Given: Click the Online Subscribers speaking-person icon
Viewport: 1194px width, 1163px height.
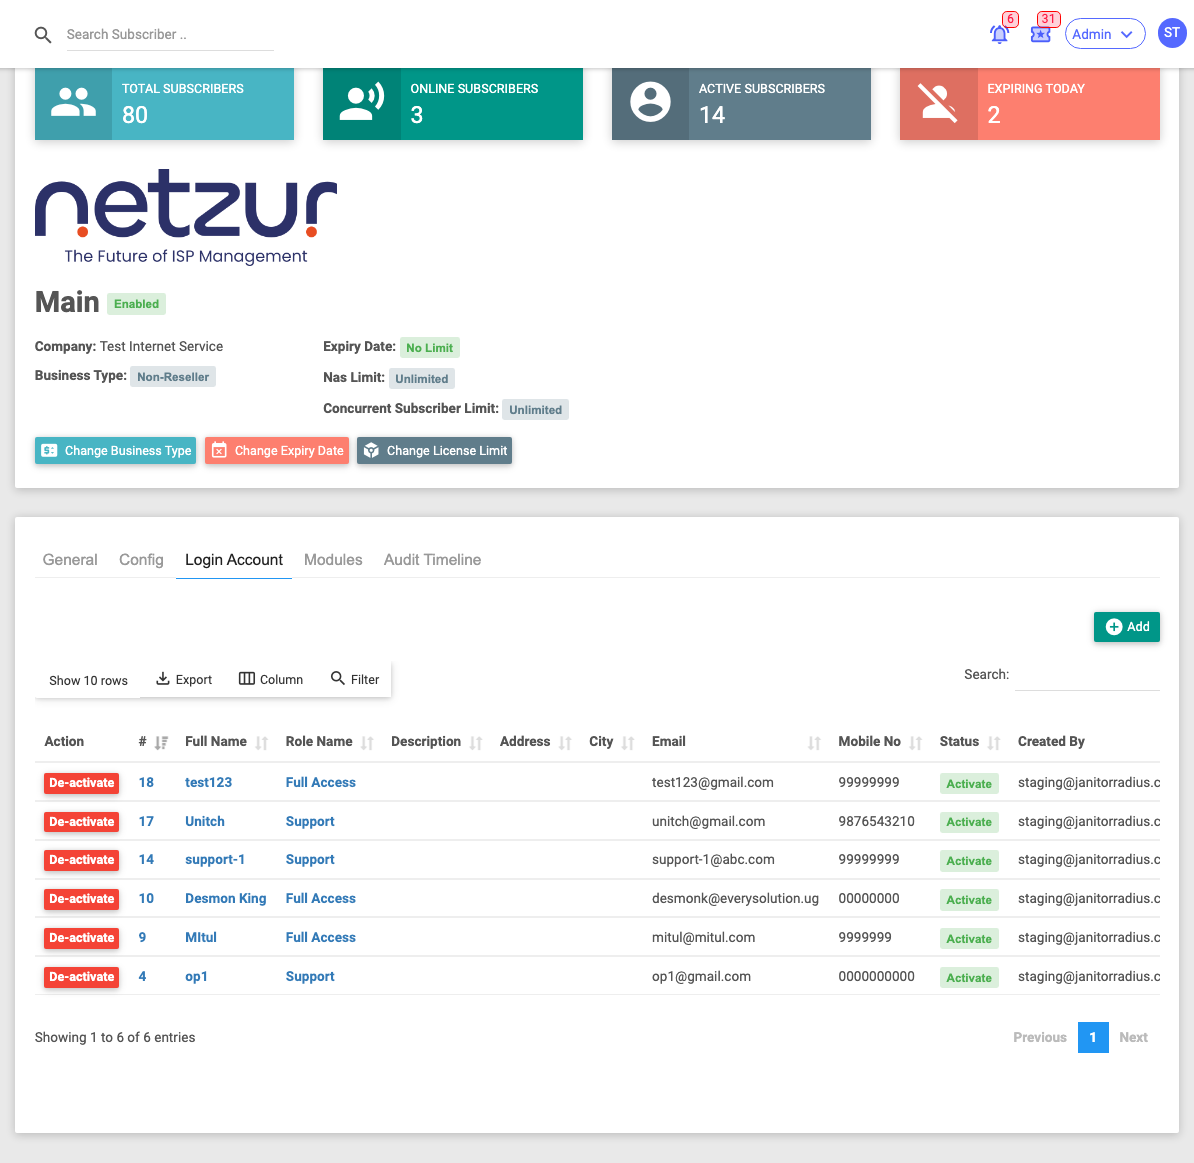Looking at the screenshot, I should pyautogui.click(x=362, y=103).
